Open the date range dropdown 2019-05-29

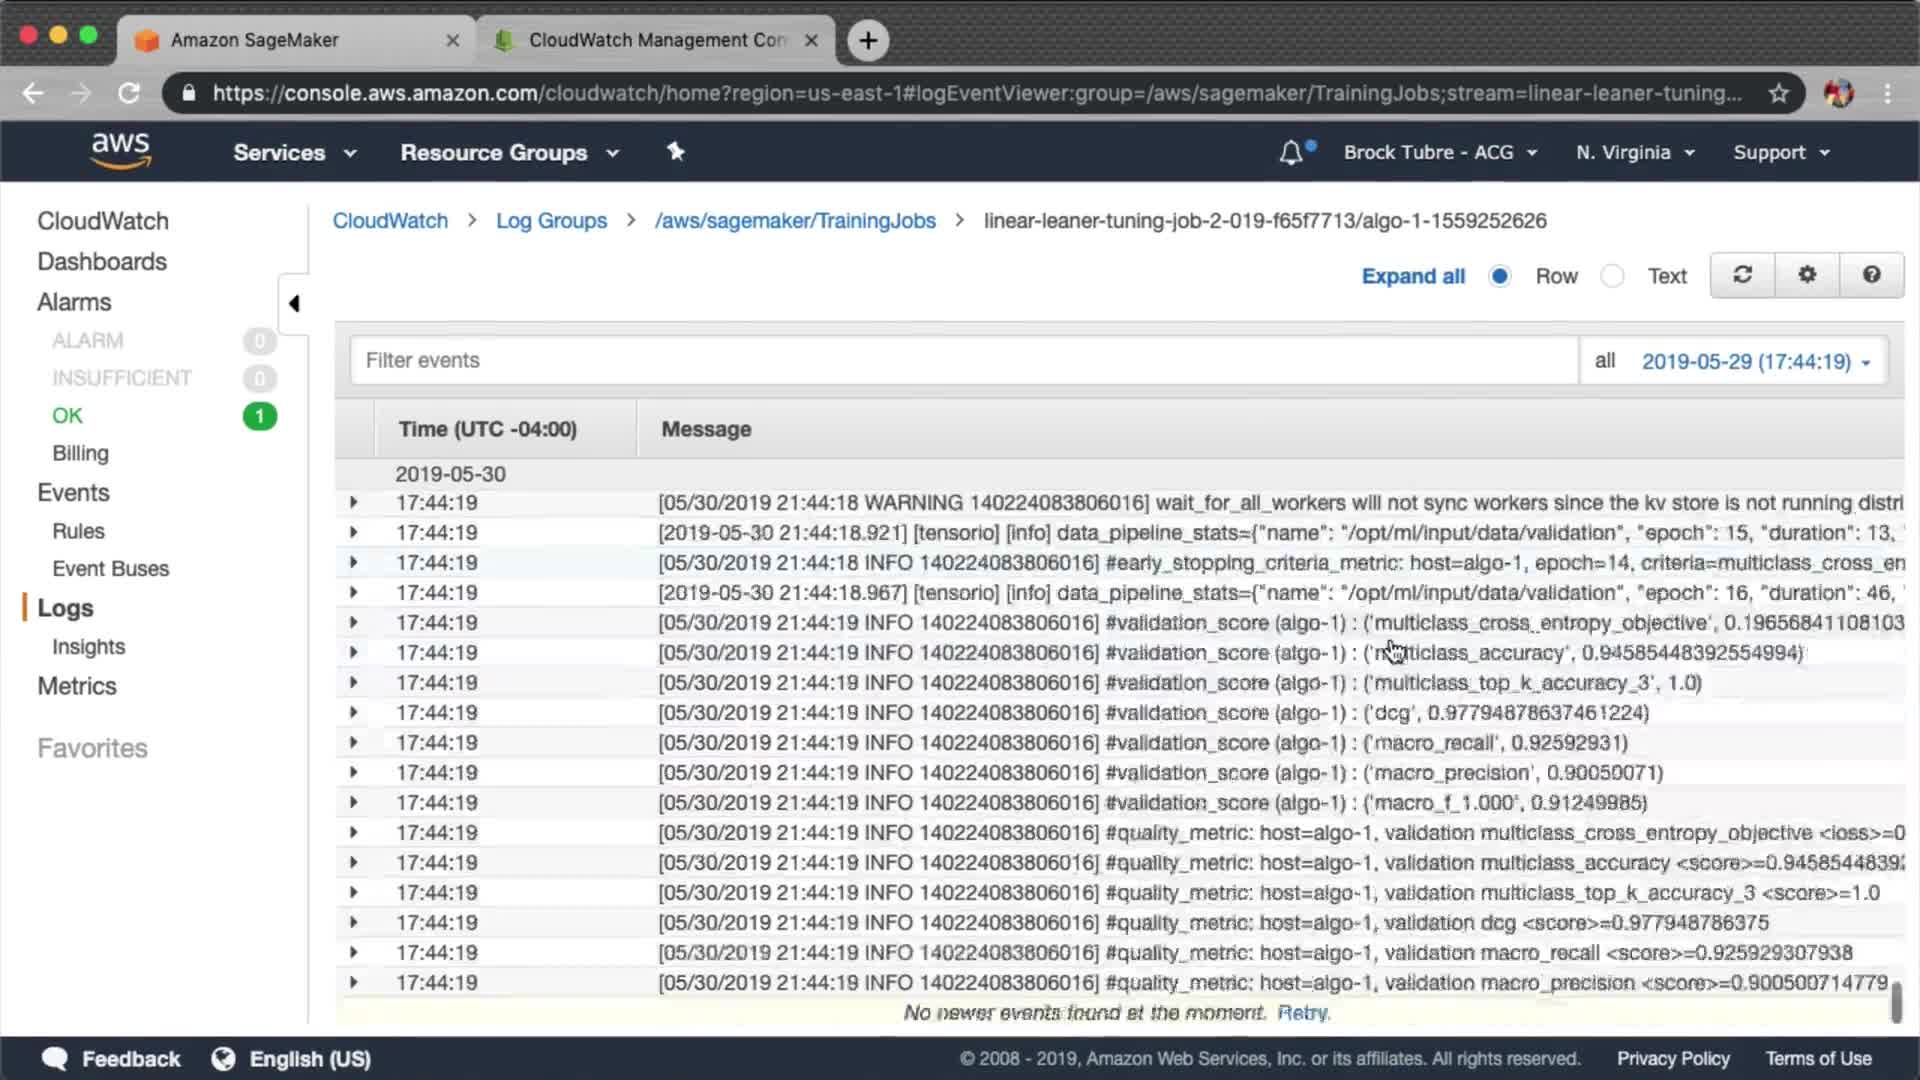[1755, 361]
